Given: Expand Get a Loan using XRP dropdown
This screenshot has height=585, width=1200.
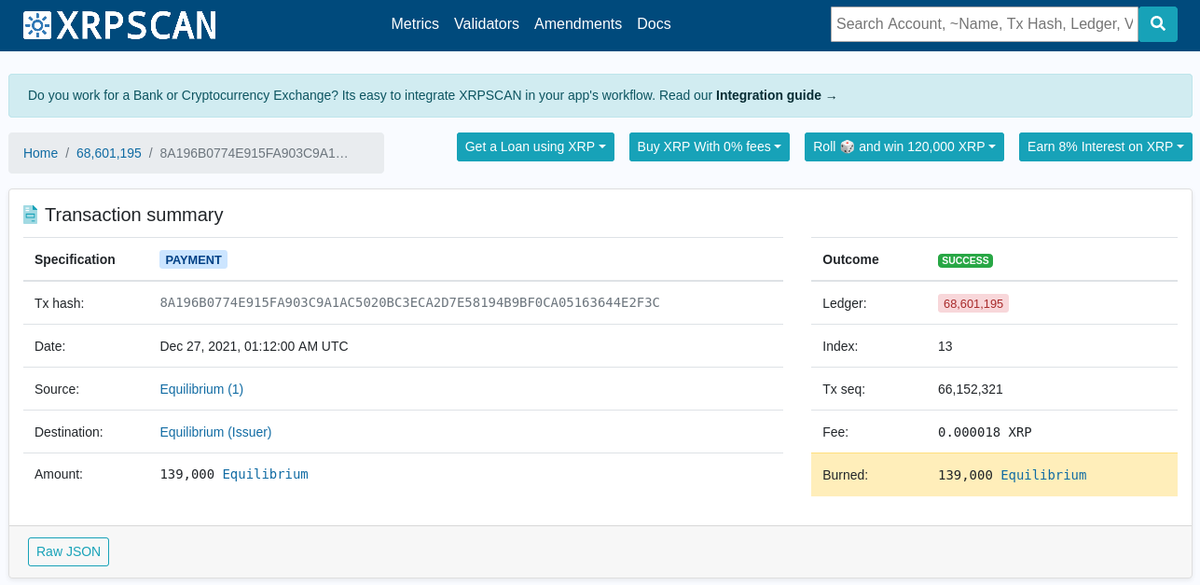Looking at the screenshot, I should [x=535, y=147].
